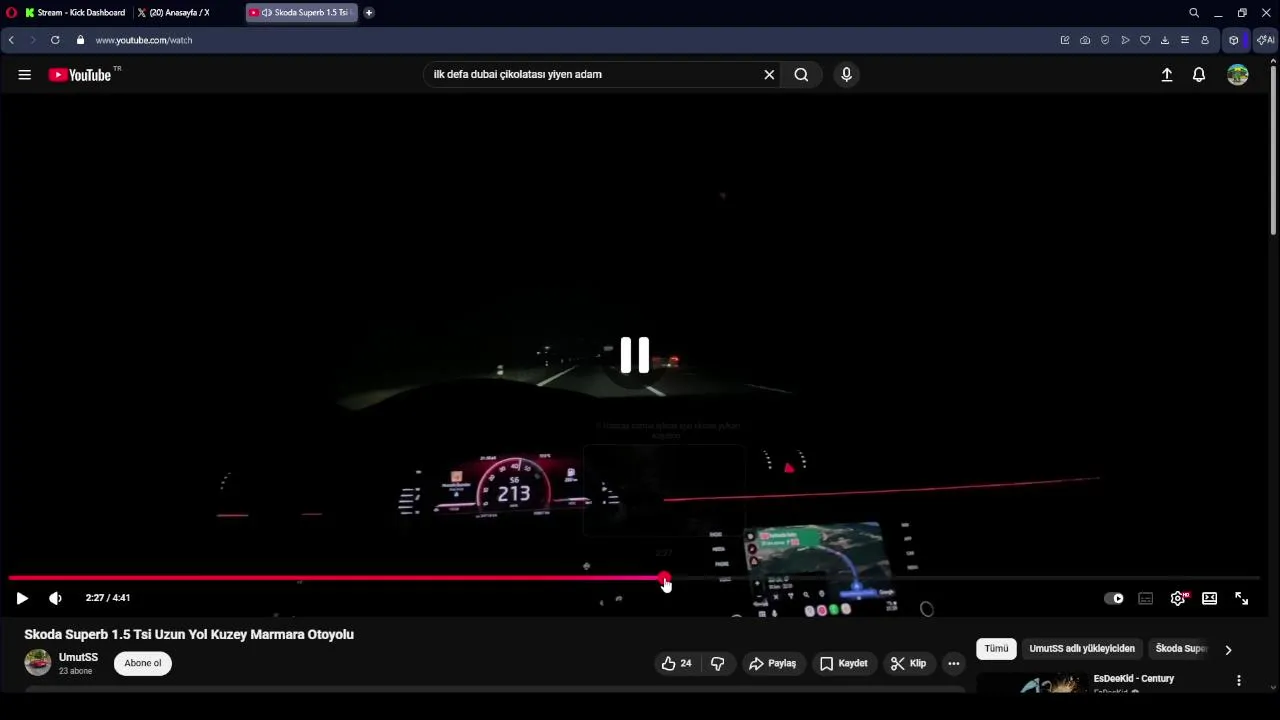Open options menu for EsDeeKid - Century
The image size is (1280, 720).
[x=1238, y=680]
